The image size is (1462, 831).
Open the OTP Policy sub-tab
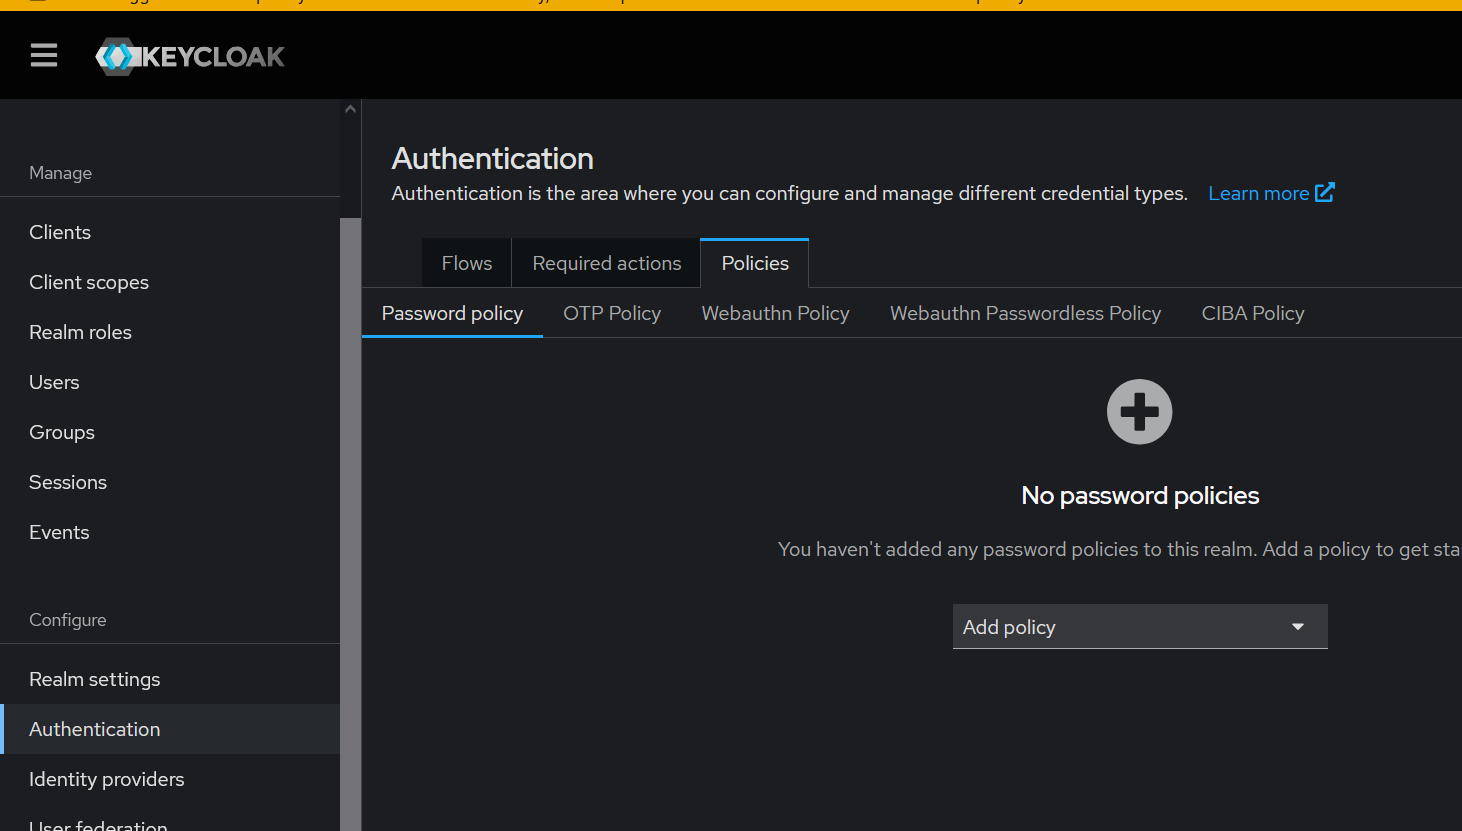pyautogui.click(x=612, y=313)
